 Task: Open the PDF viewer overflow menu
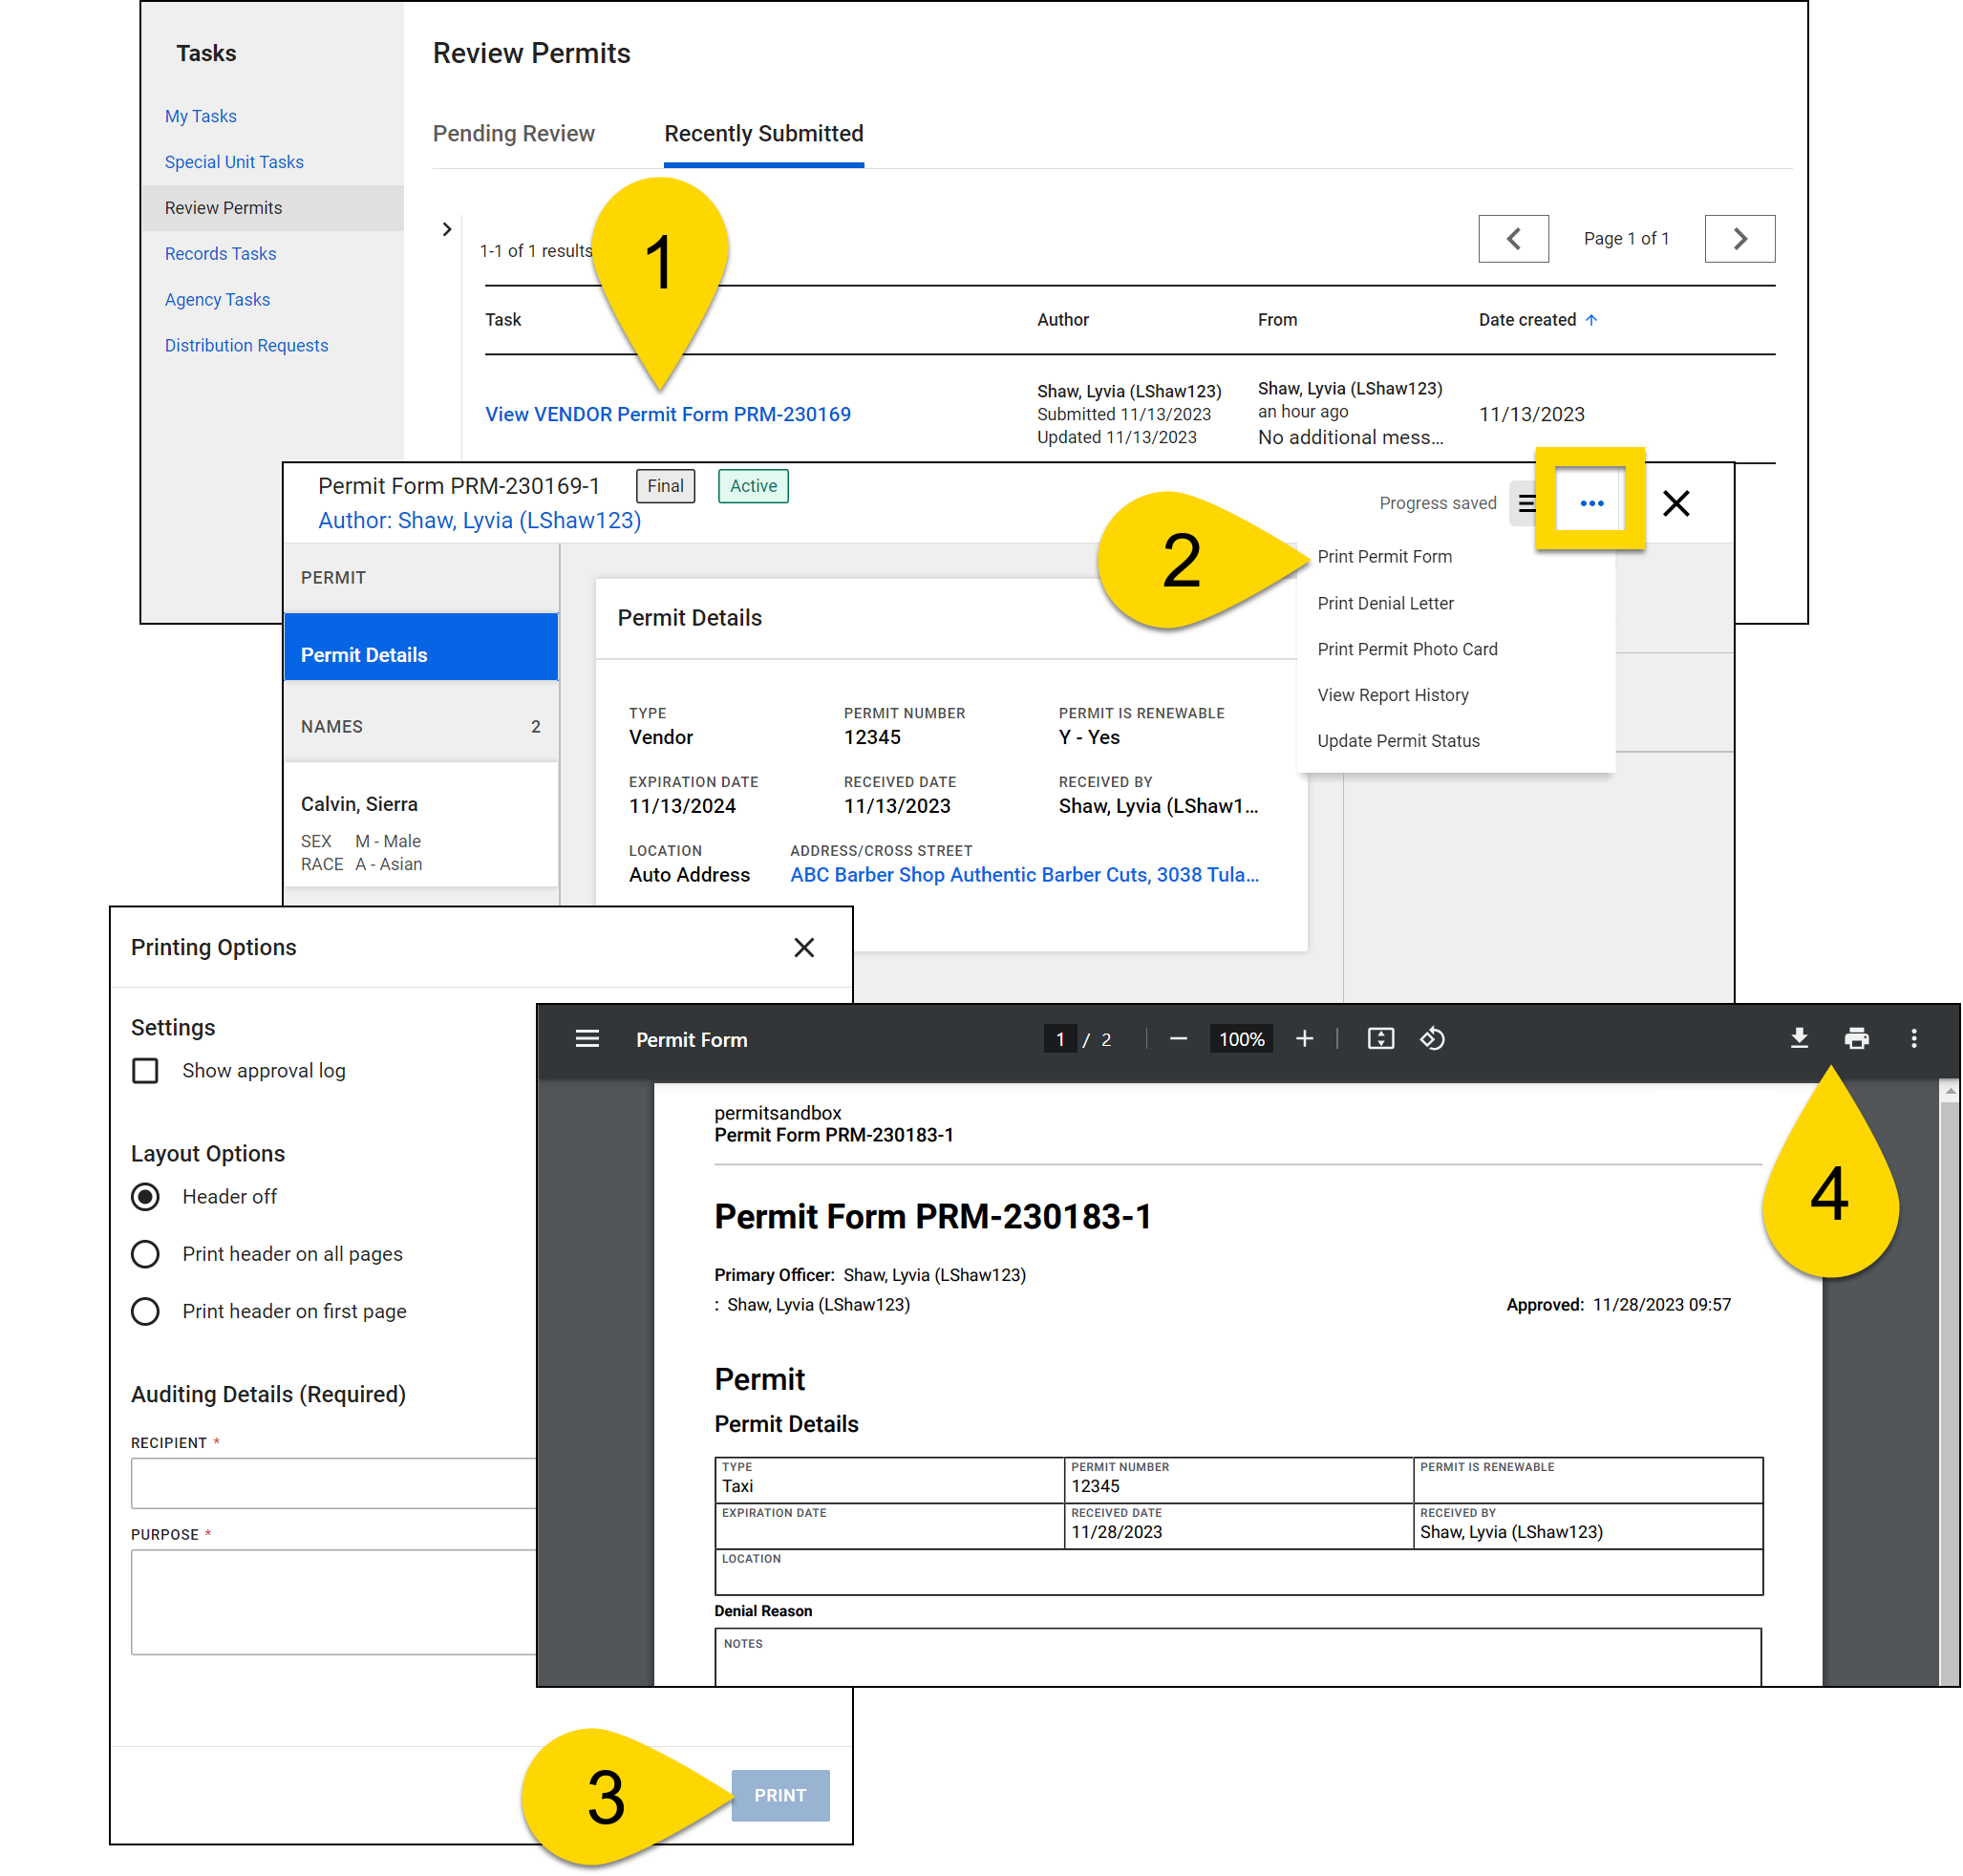point(1914,1039)
